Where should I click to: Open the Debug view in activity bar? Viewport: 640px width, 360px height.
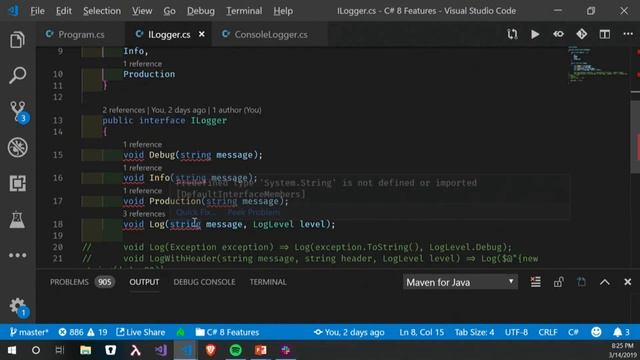(18, 147)
